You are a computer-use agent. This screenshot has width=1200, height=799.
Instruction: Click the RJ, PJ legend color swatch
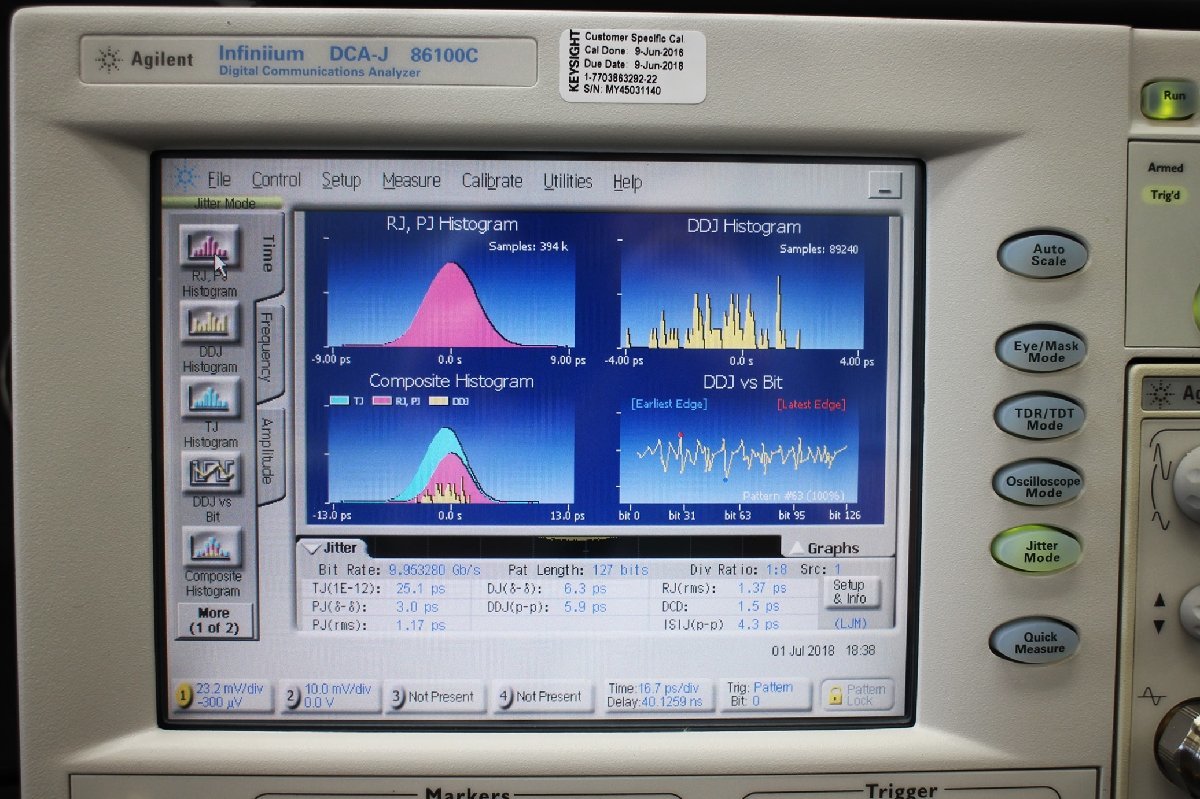[x=382, y=401]
